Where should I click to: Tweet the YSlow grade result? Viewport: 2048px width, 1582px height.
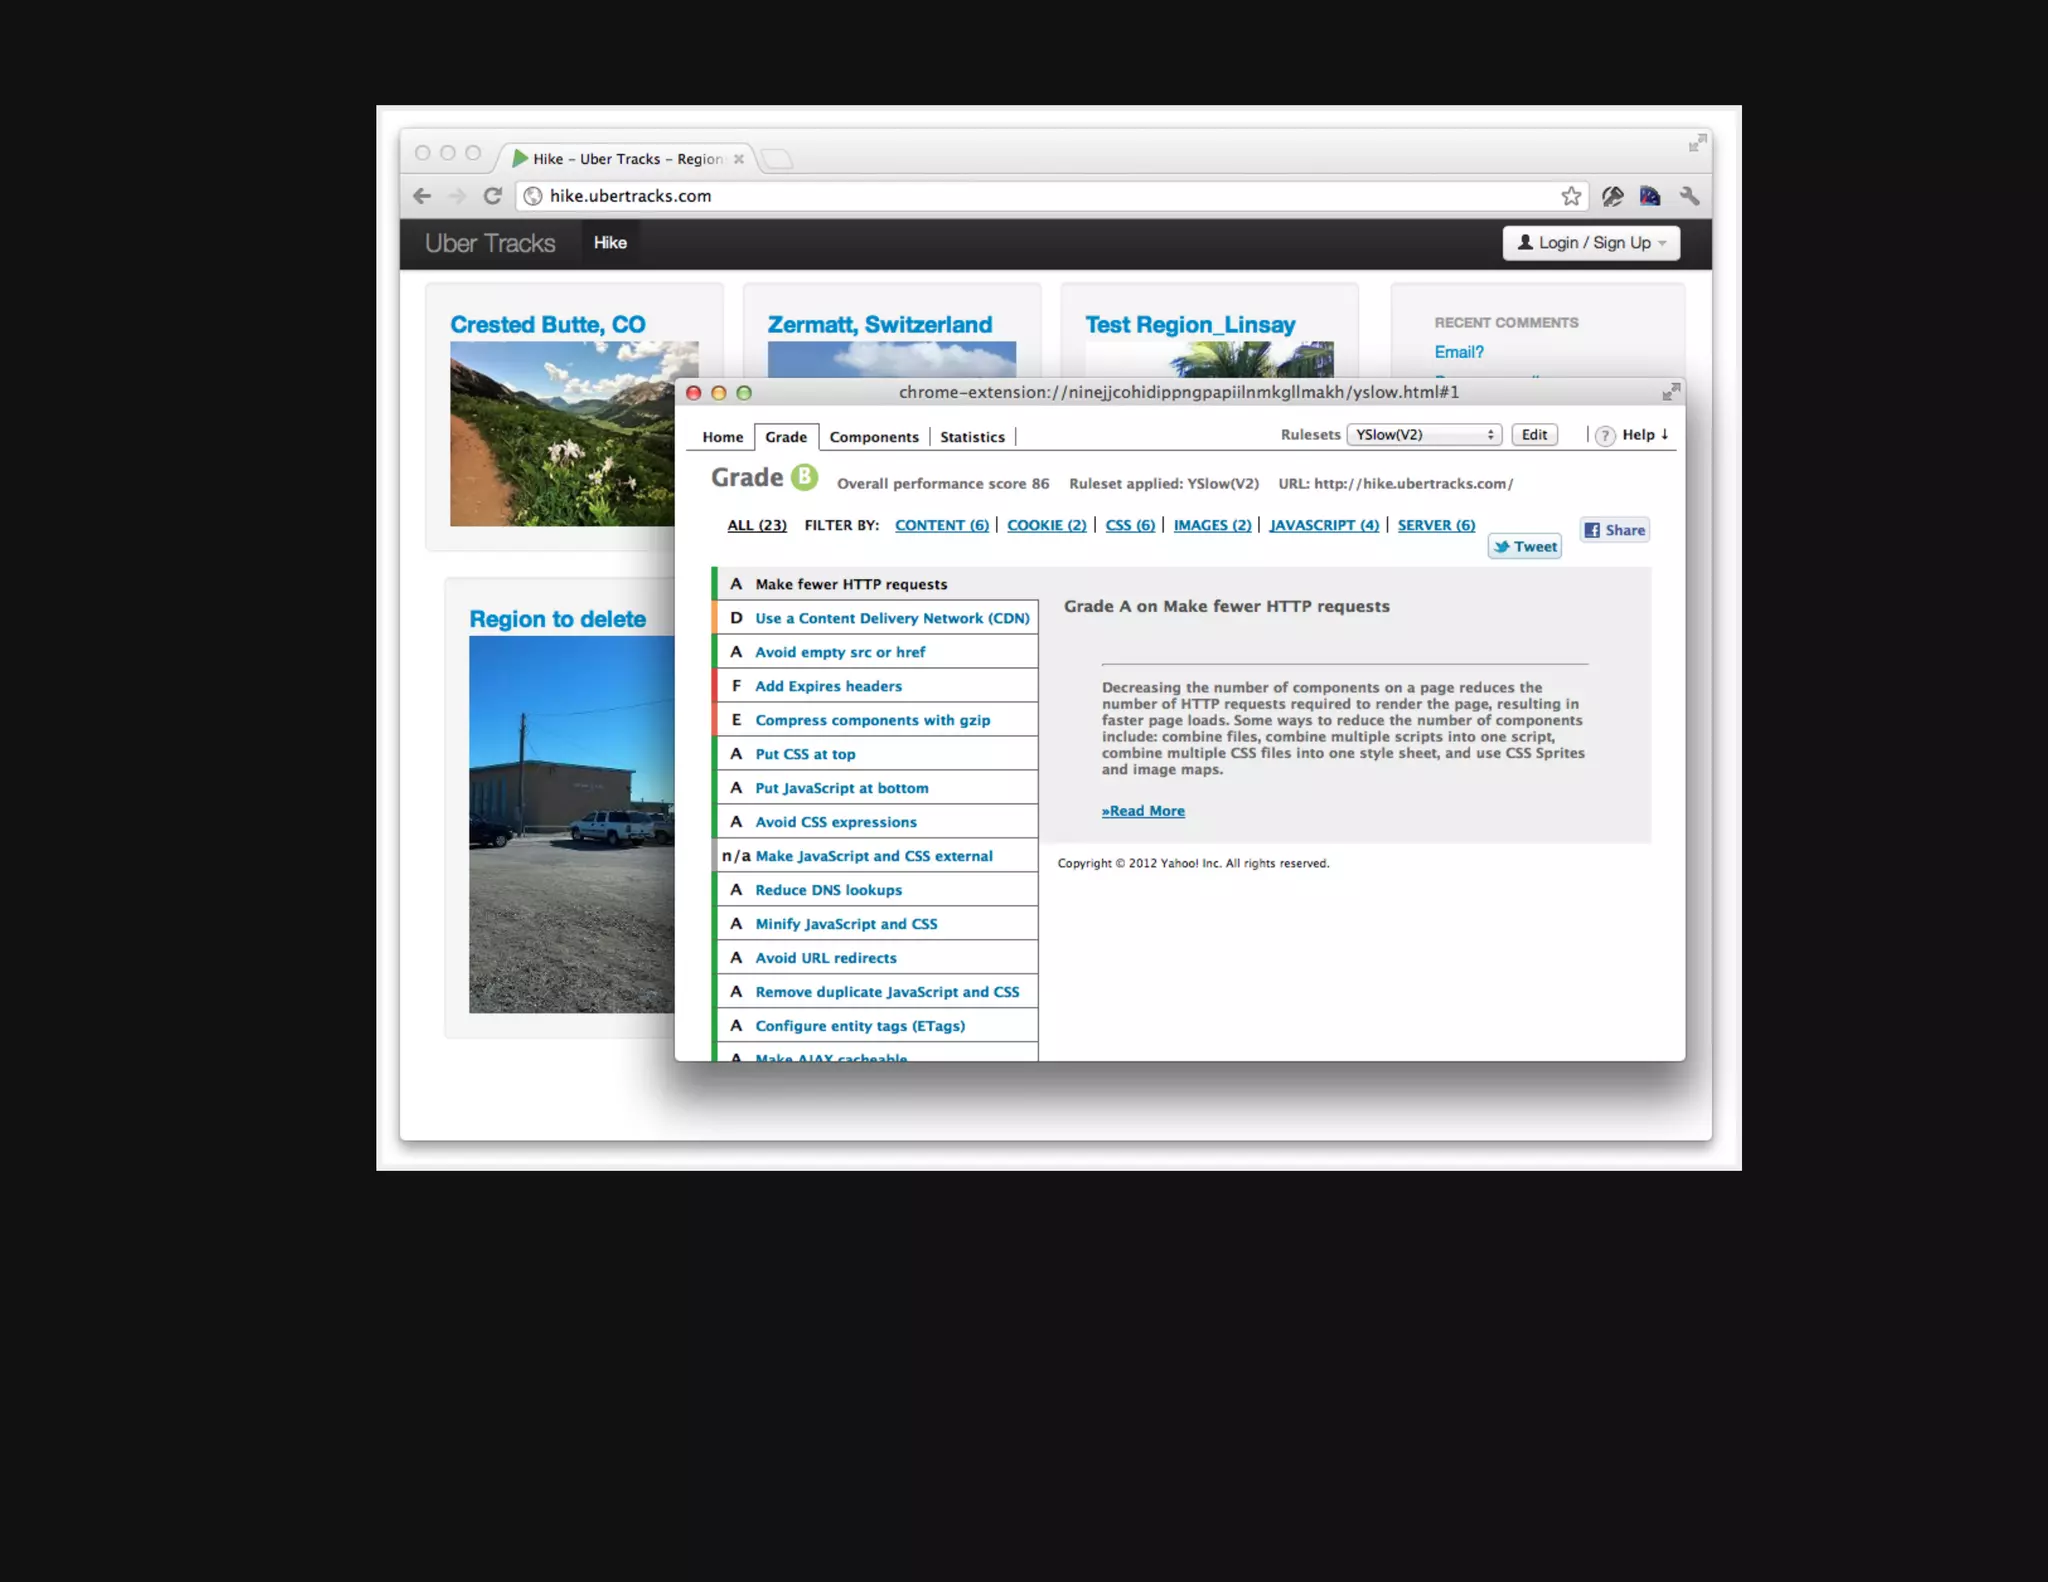(x=1524, y=547)
